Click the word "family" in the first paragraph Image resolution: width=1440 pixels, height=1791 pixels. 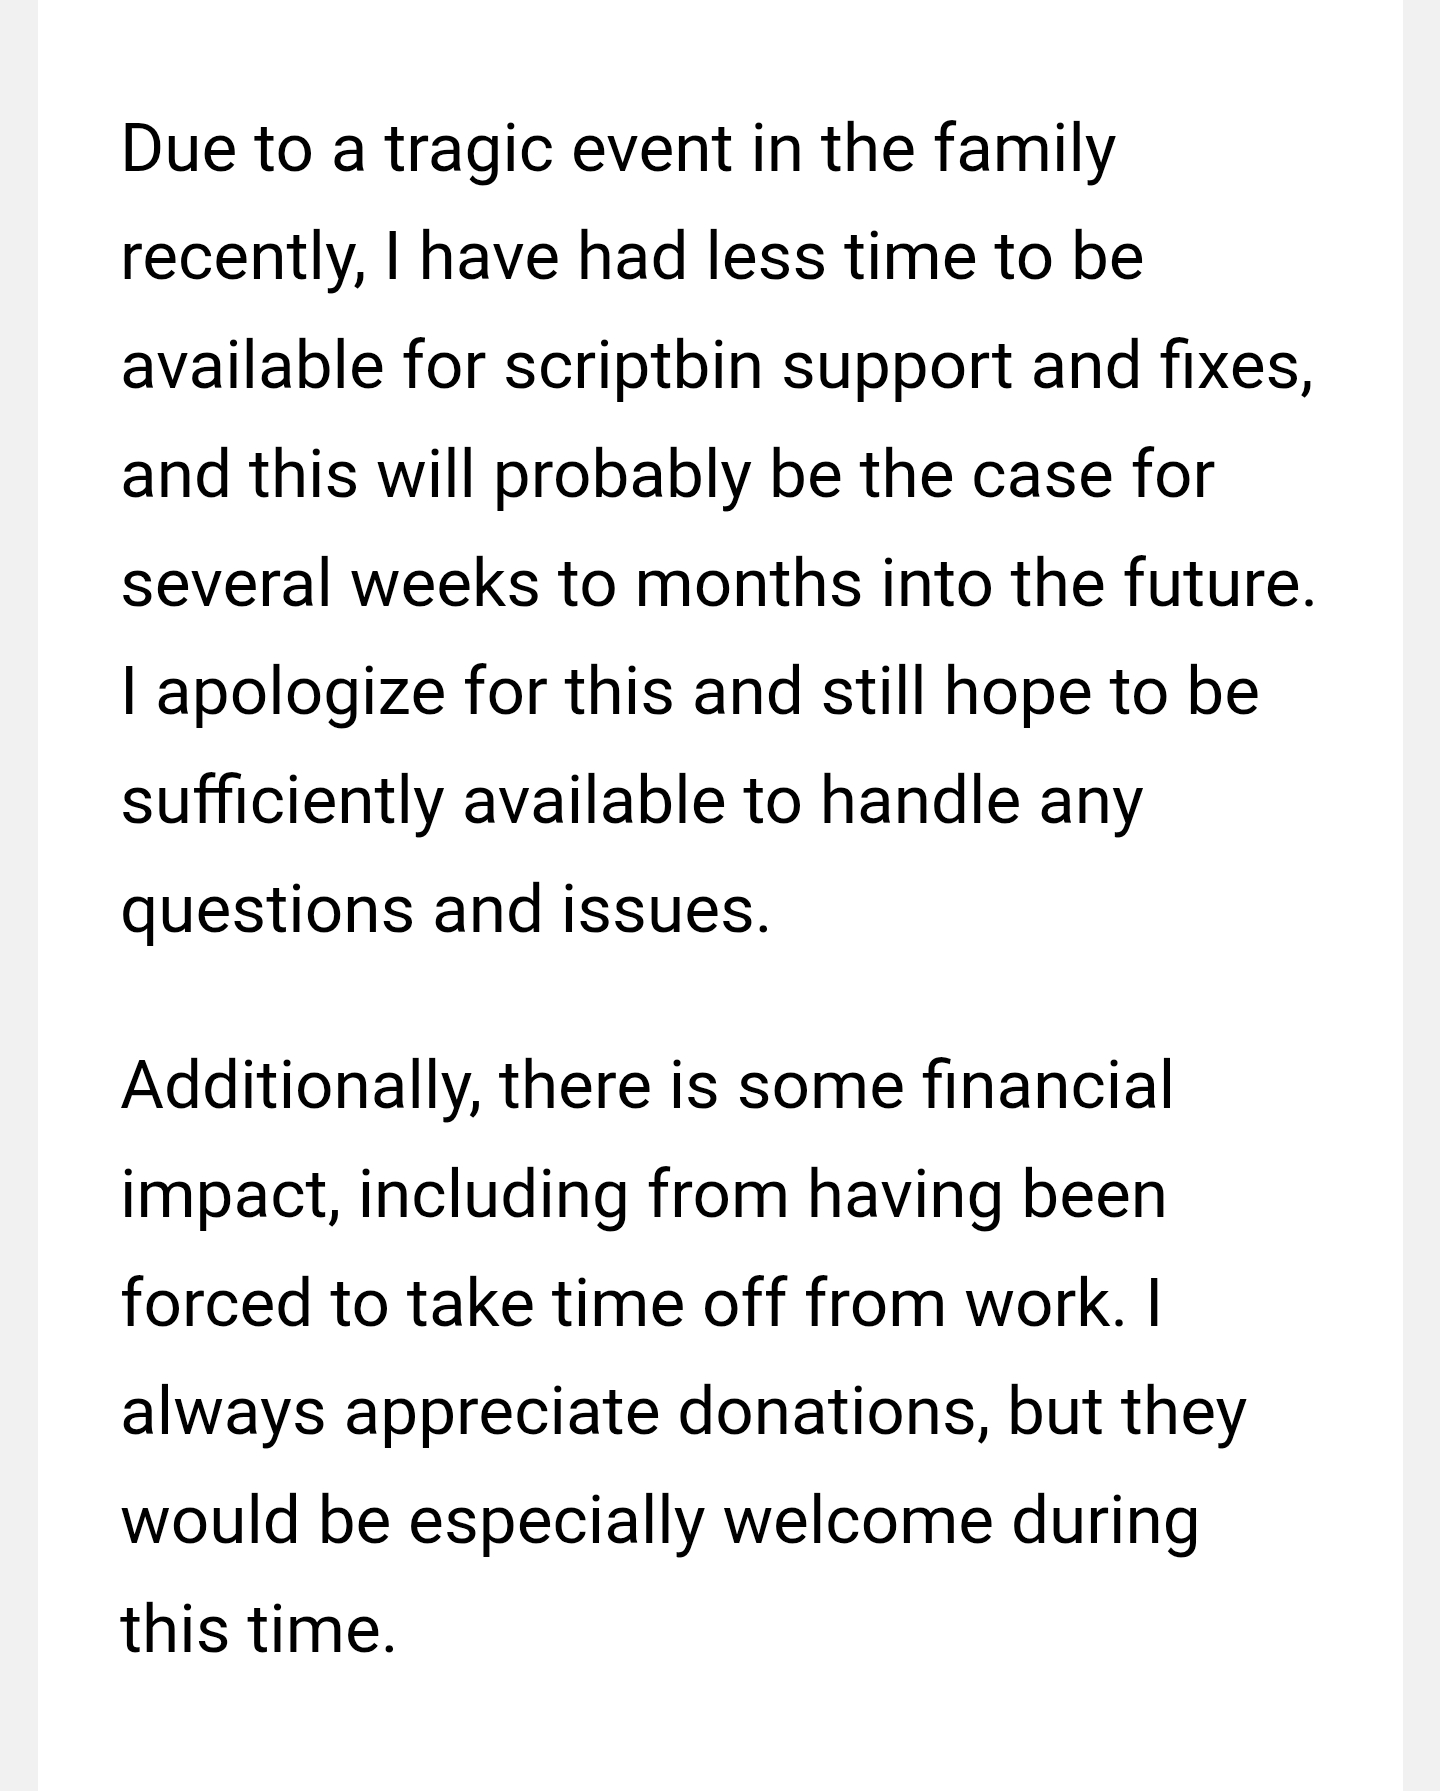pyautogui.click(x=1024, y=149)
